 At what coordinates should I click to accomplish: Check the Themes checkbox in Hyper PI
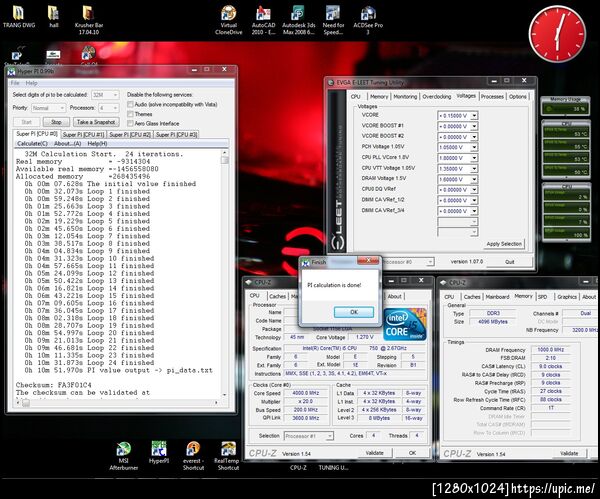(130, 113)
